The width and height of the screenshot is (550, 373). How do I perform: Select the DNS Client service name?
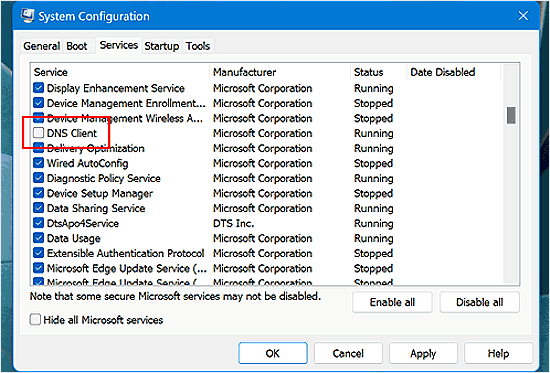coord(72,133)
